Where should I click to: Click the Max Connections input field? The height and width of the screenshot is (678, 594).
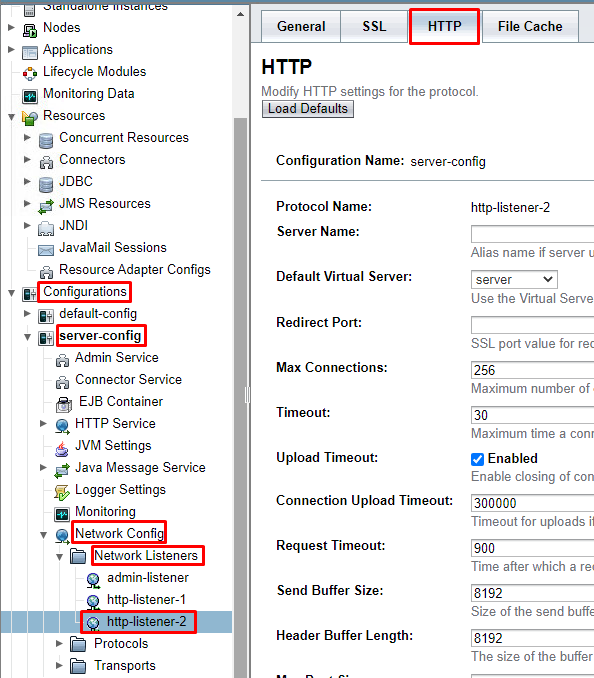tap(532, 370)
